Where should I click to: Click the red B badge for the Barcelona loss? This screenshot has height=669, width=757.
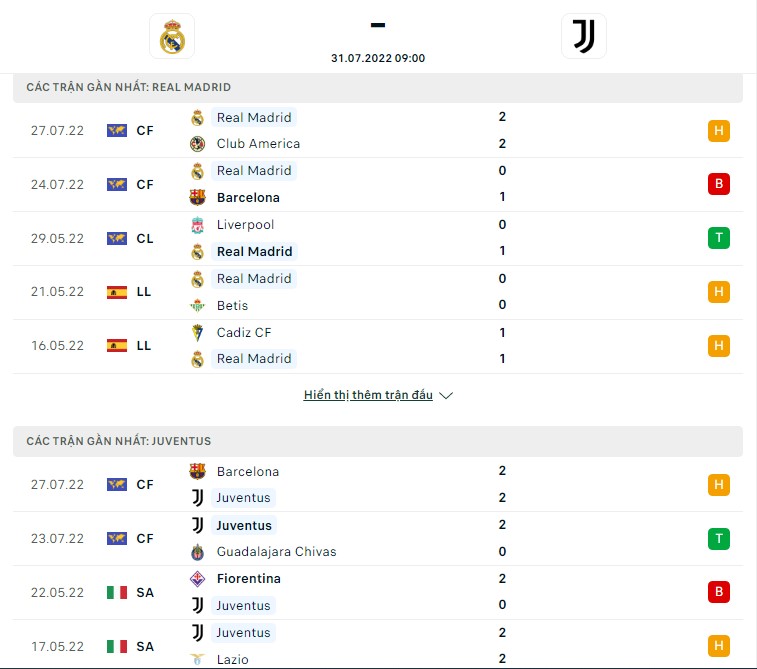[719, 184]
